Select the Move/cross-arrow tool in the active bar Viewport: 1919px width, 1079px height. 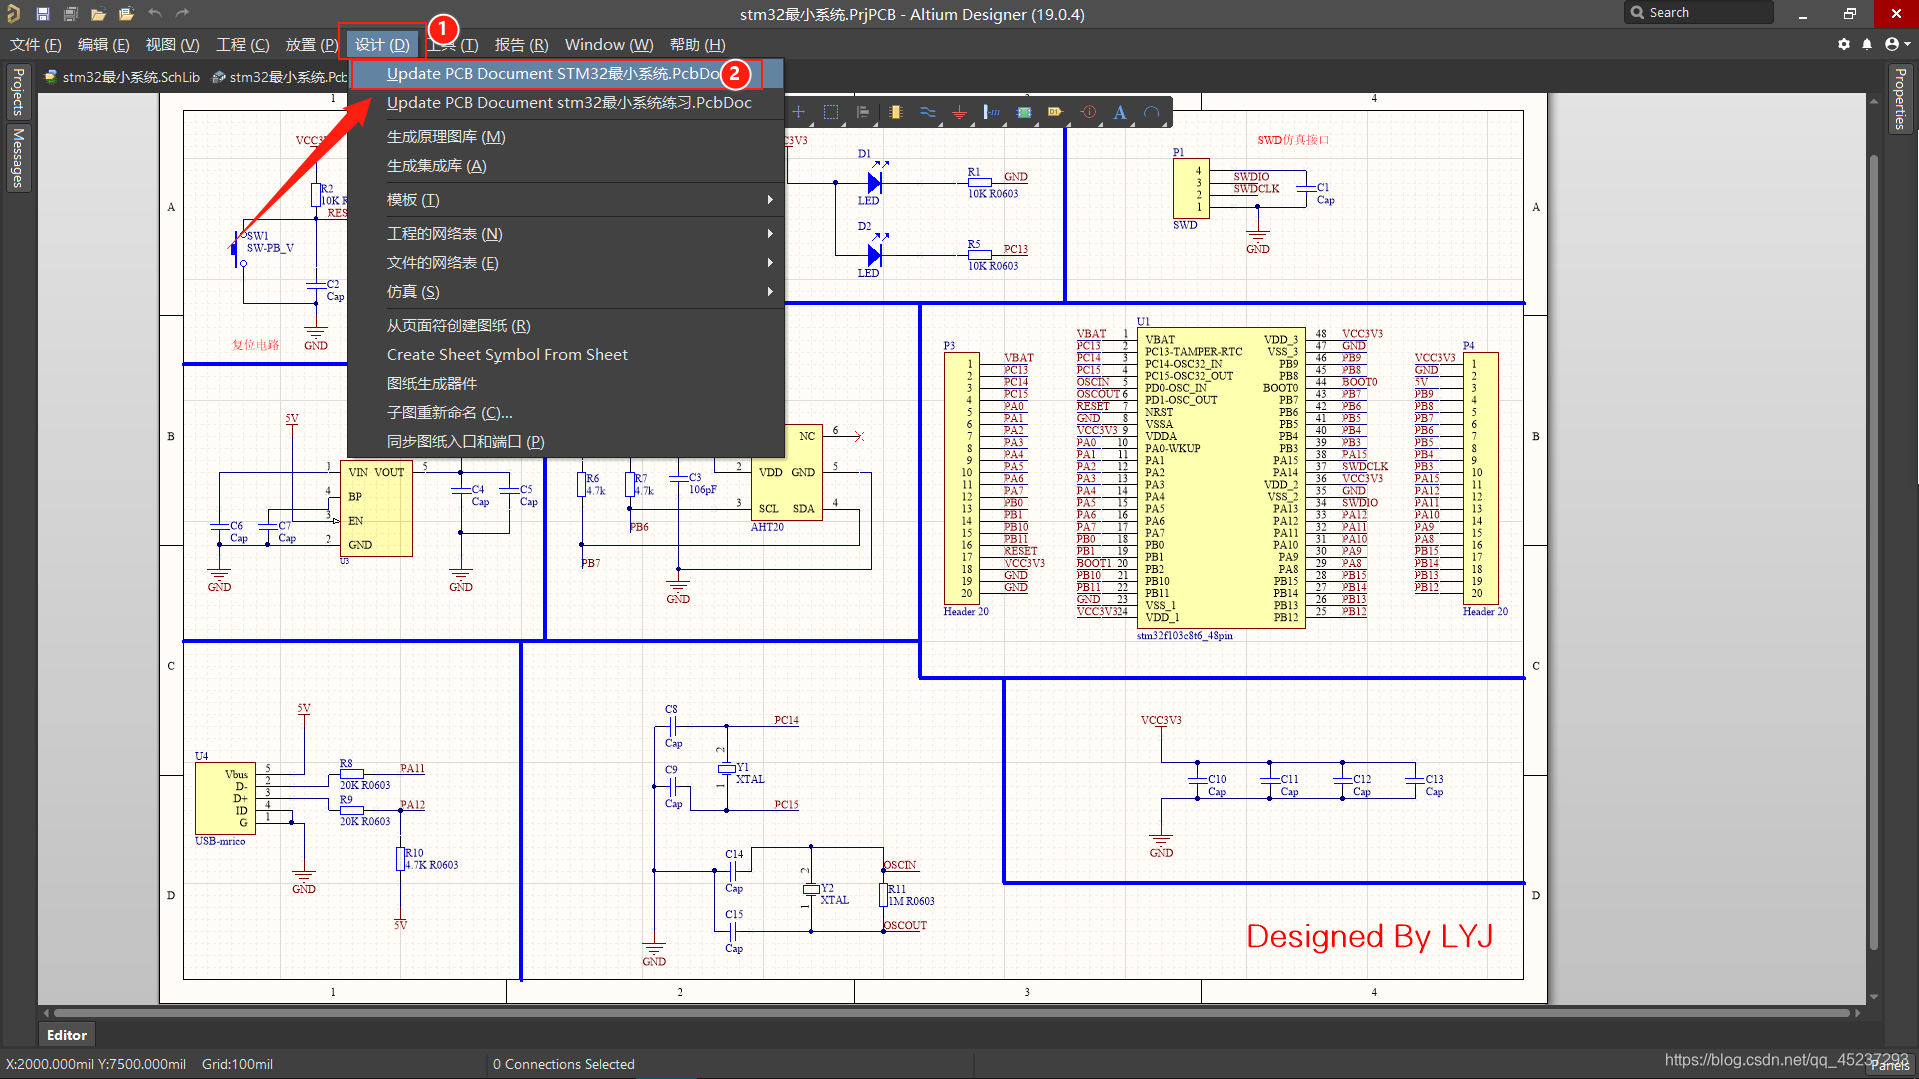pos(799,112)
